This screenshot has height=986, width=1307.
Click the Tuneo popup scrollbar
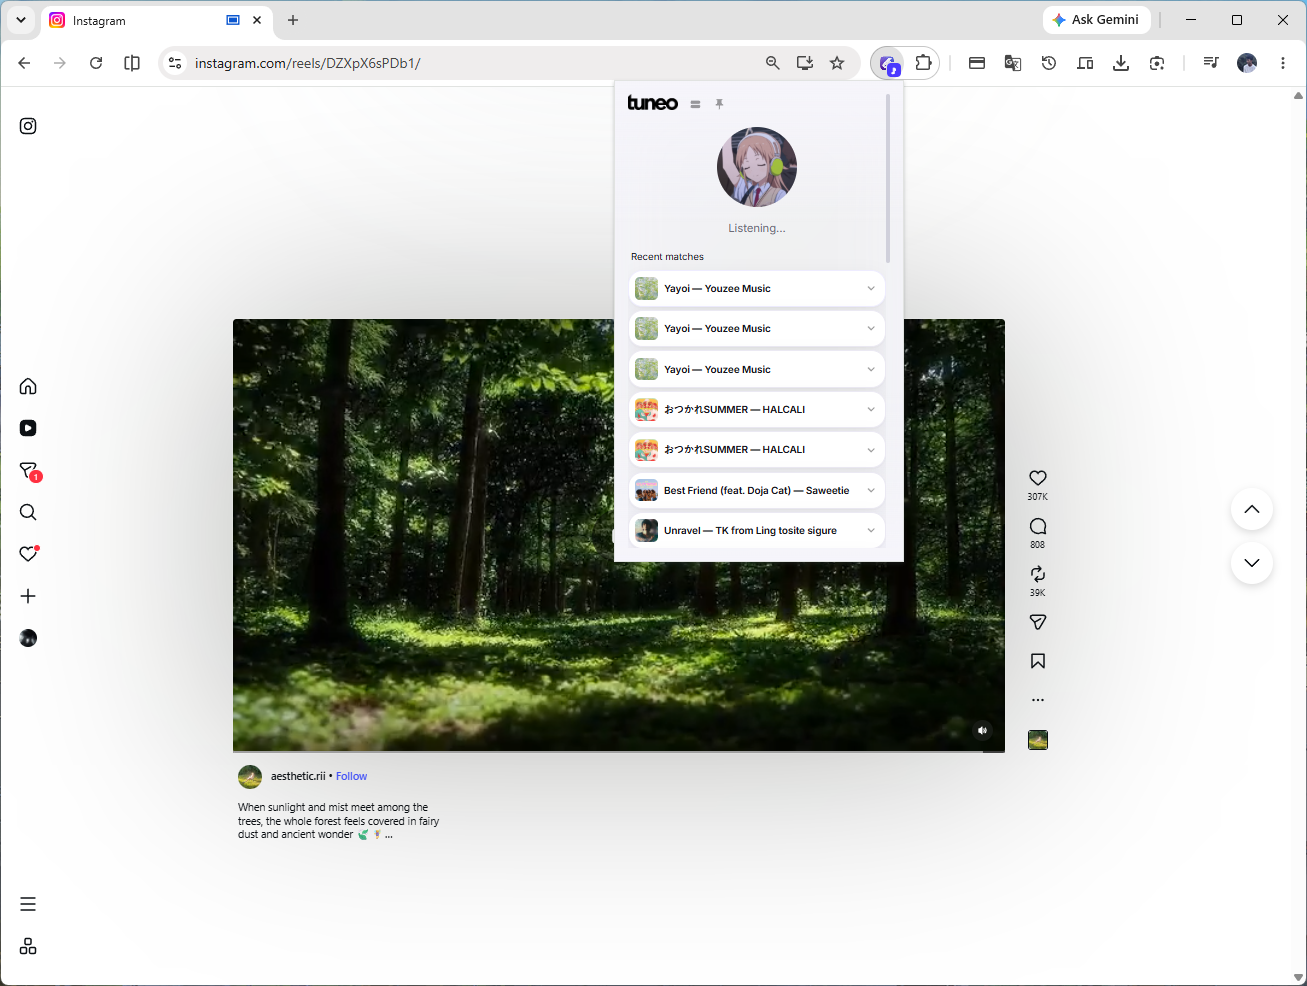pos(887,180)
